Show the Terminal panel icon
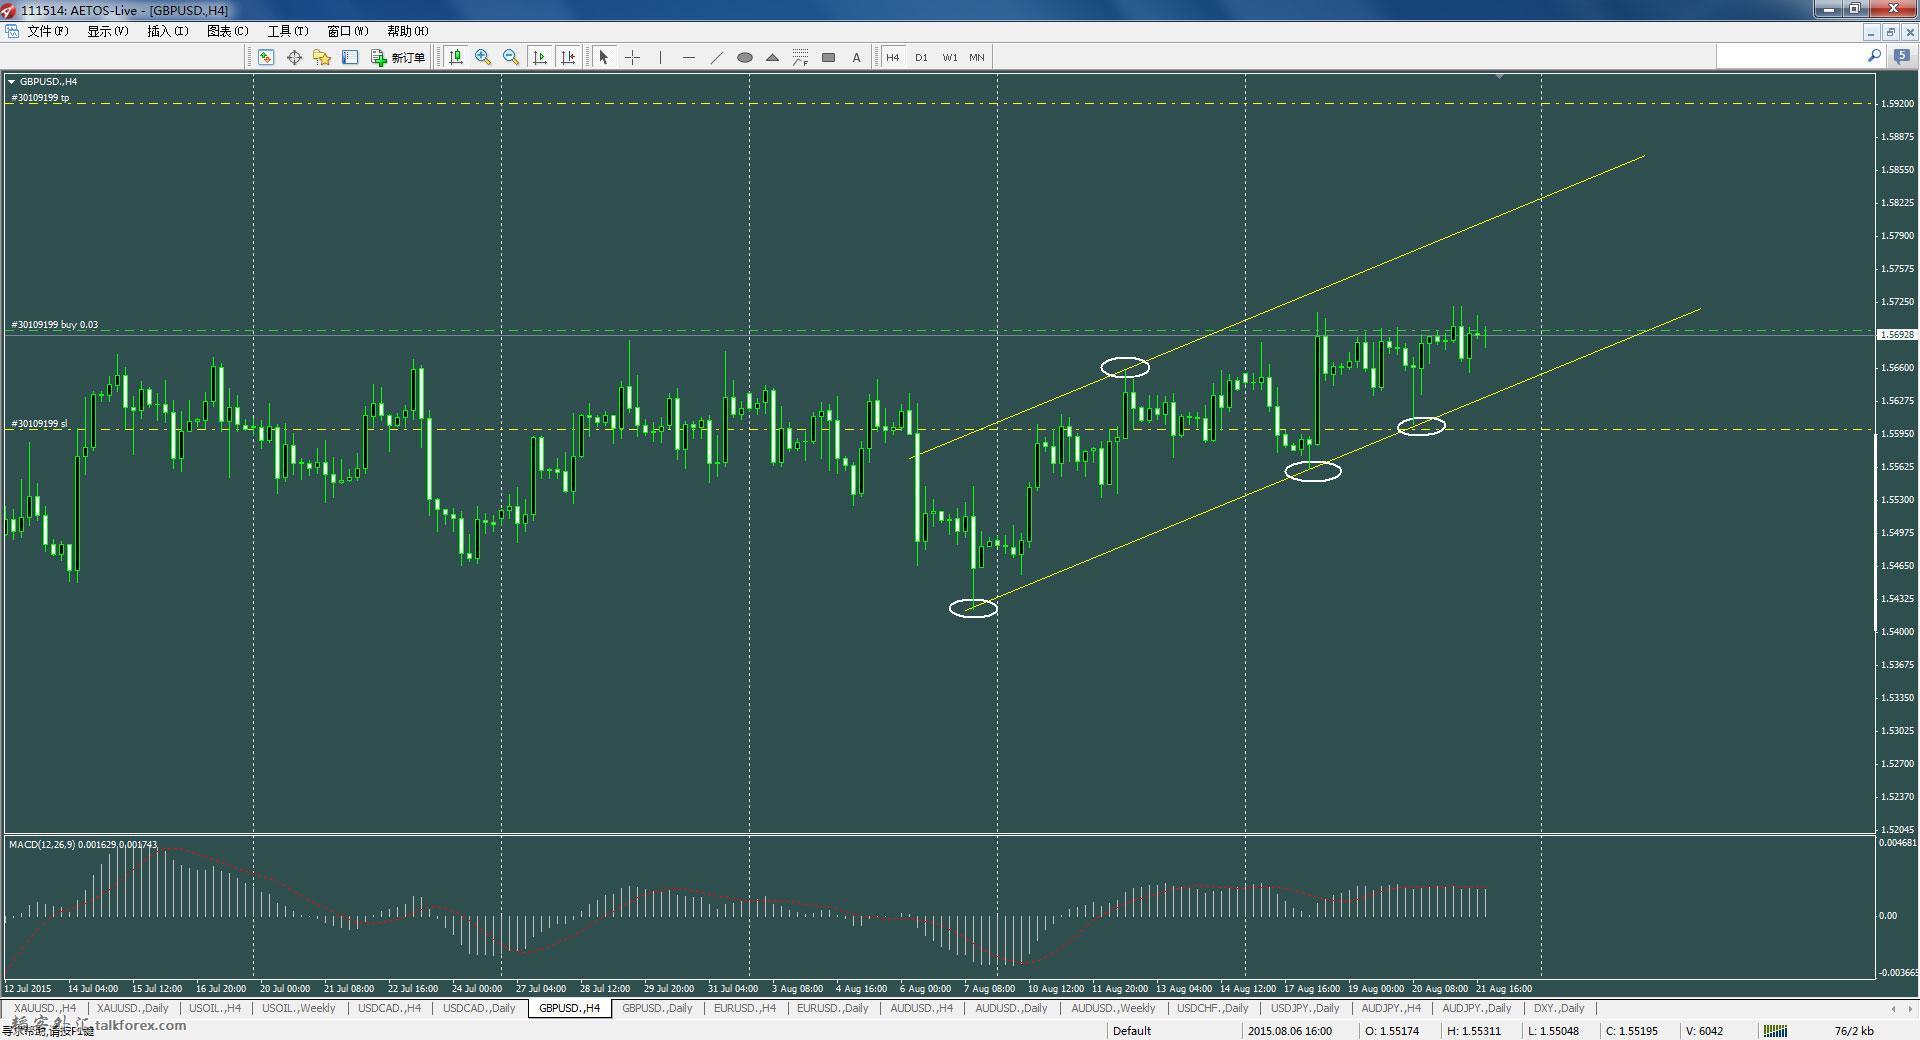The image size is (1920, 1040). point(350,57)
